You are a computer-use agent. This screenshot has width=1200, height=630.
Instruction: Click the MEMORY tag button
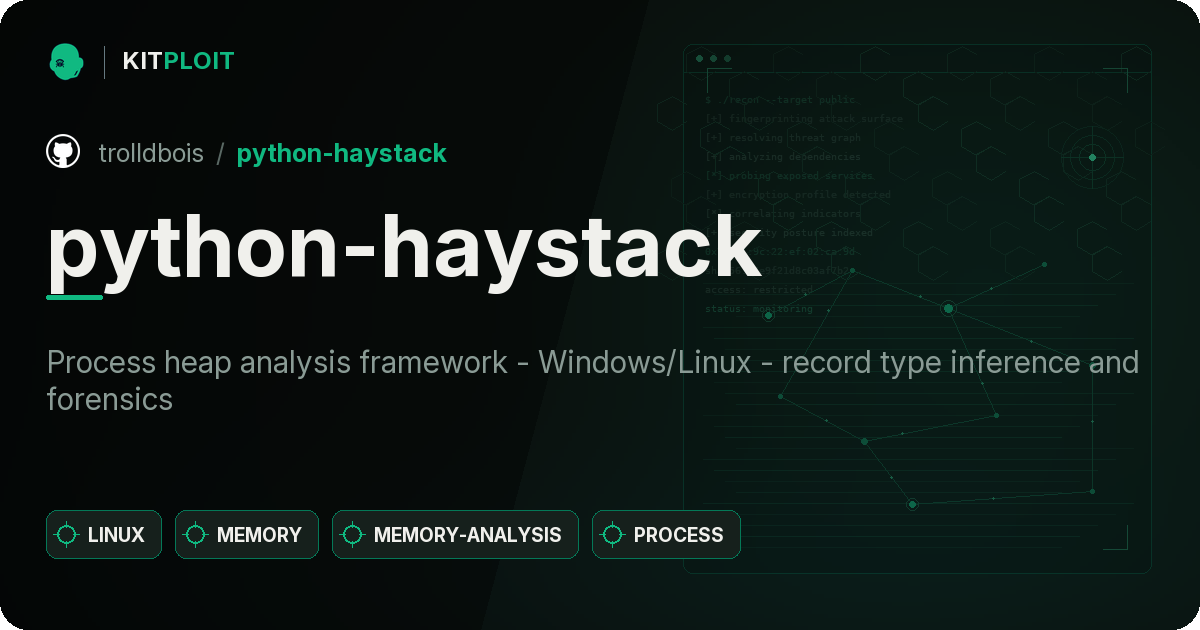point(247,535)
